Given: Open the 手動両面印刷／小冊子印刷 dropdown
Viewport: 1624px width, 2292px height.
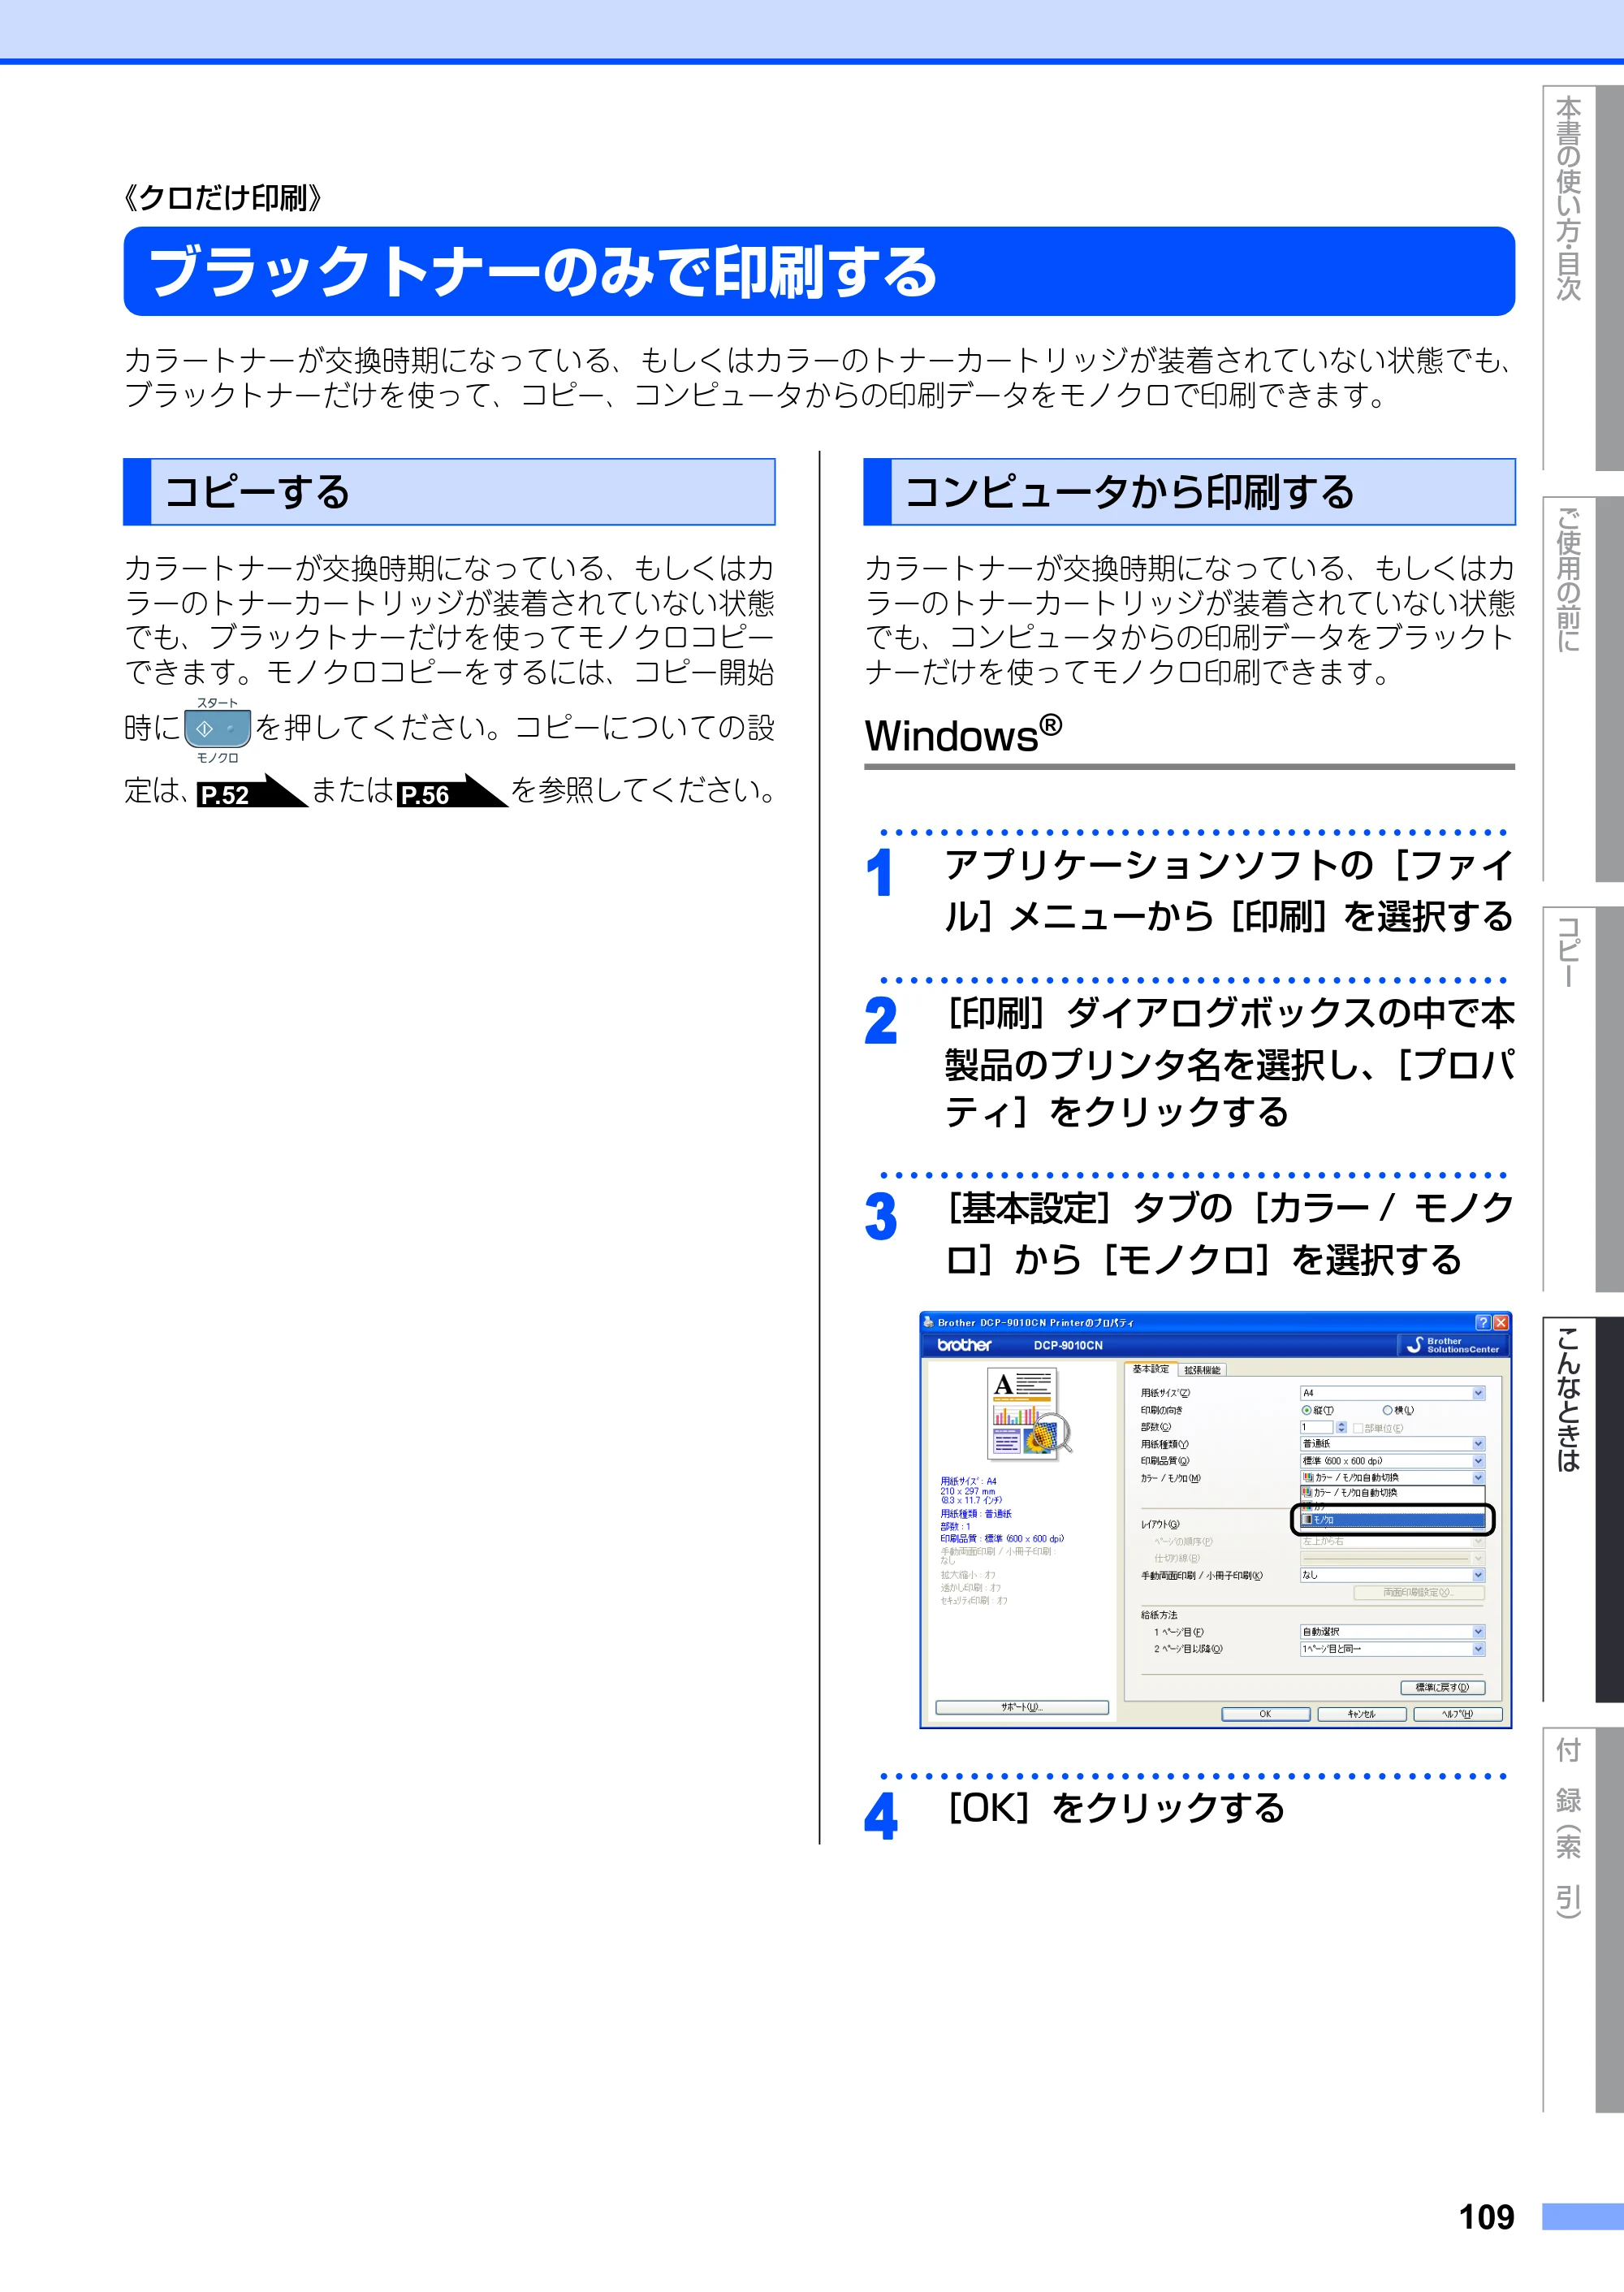Looking at the screenshot, I should point(1392,1575).
